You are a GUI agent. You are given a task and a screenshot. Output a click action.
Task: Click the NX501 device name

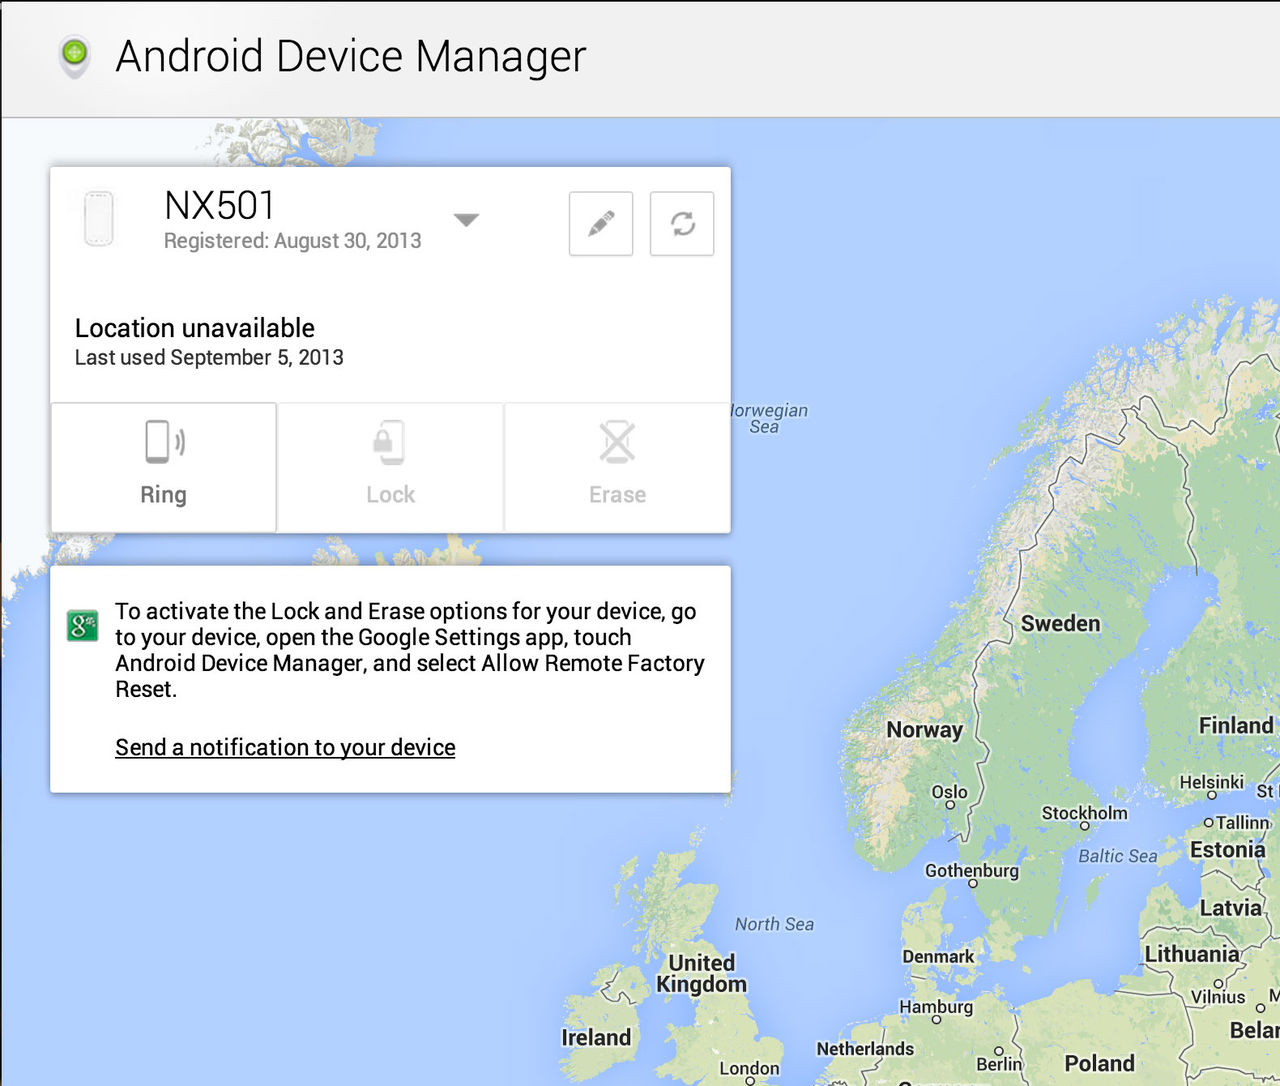(x=219, y=205)
